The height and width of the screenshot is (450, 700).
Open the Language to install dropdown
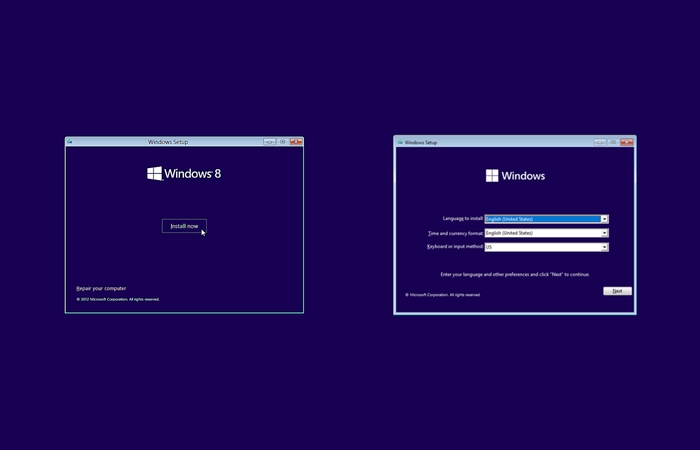click(546, 219)
